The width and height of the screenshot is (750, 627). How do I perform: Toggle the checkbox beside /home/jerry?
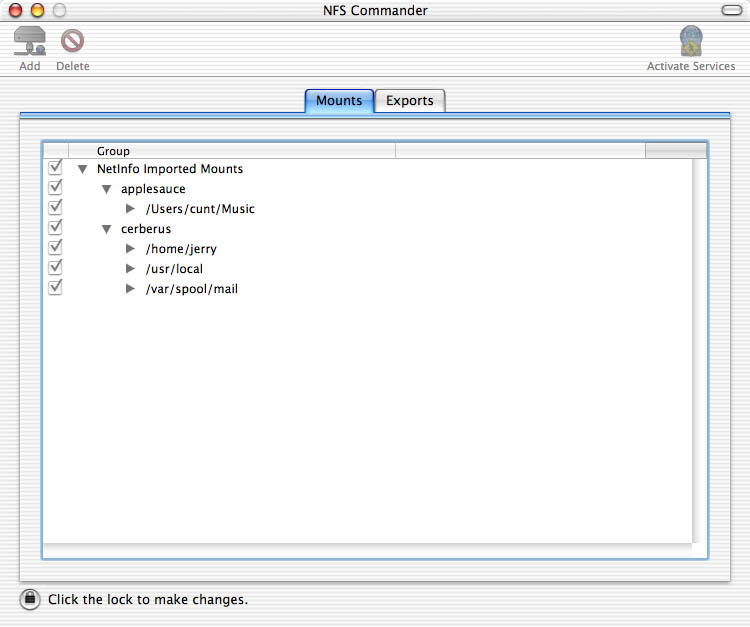(x=55, y=249)
